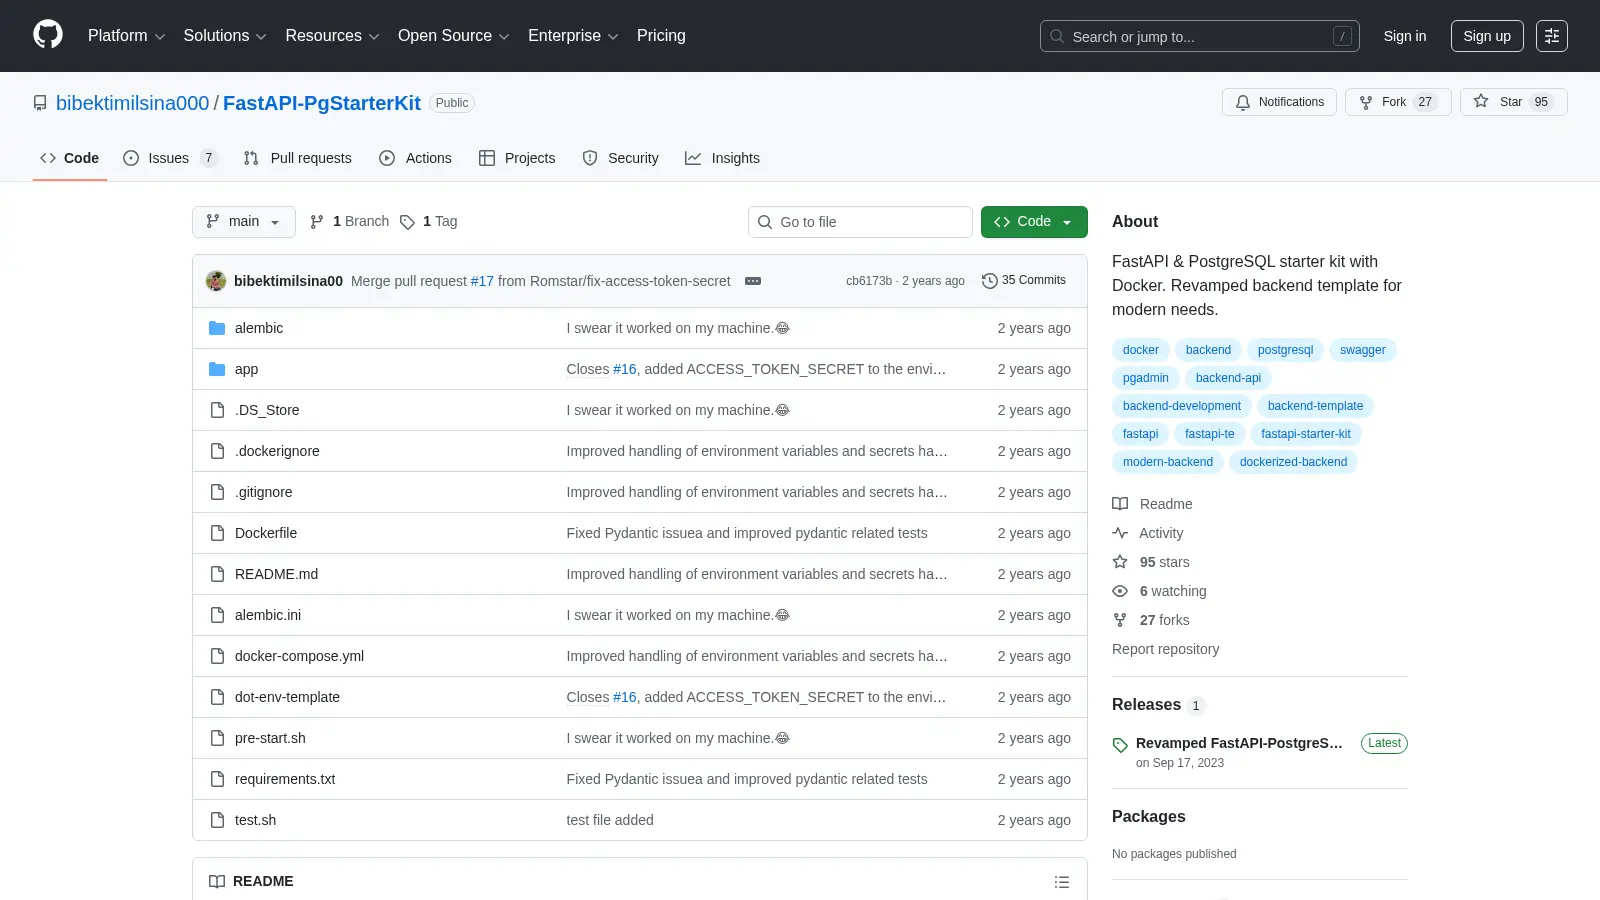Click the Sign up button
This screenshot has height=900, width=1600.
coord(1487,36)
